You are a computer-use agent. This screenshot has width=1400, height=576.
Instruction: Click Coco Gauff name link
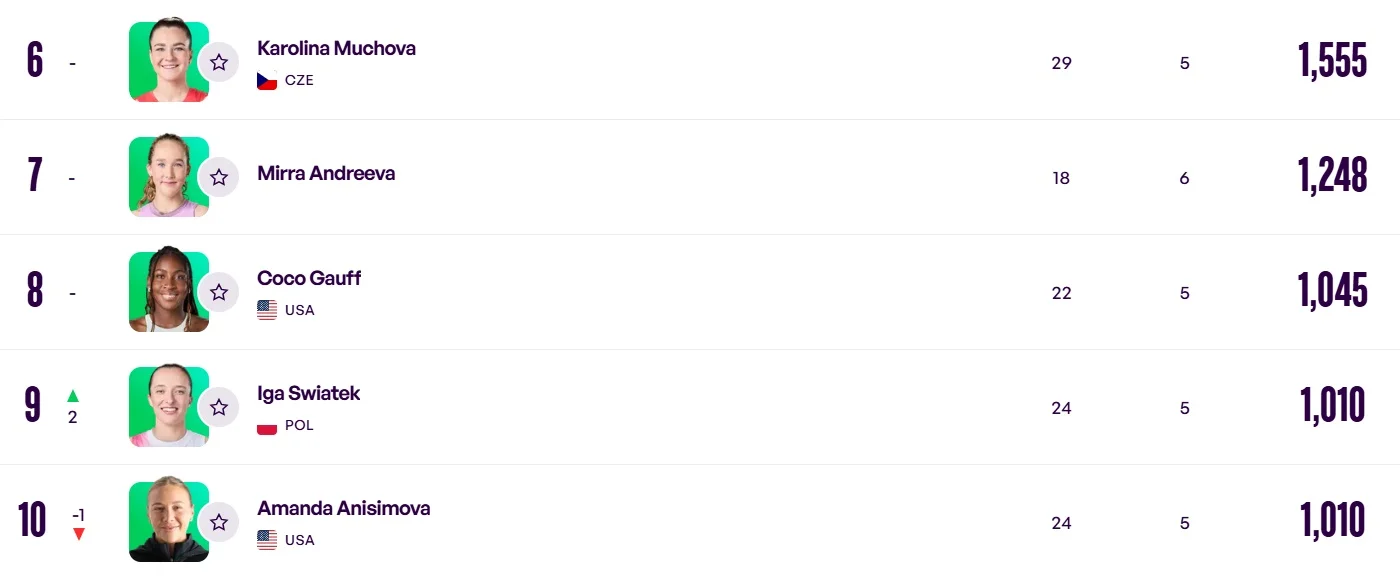tap(309, 278)
